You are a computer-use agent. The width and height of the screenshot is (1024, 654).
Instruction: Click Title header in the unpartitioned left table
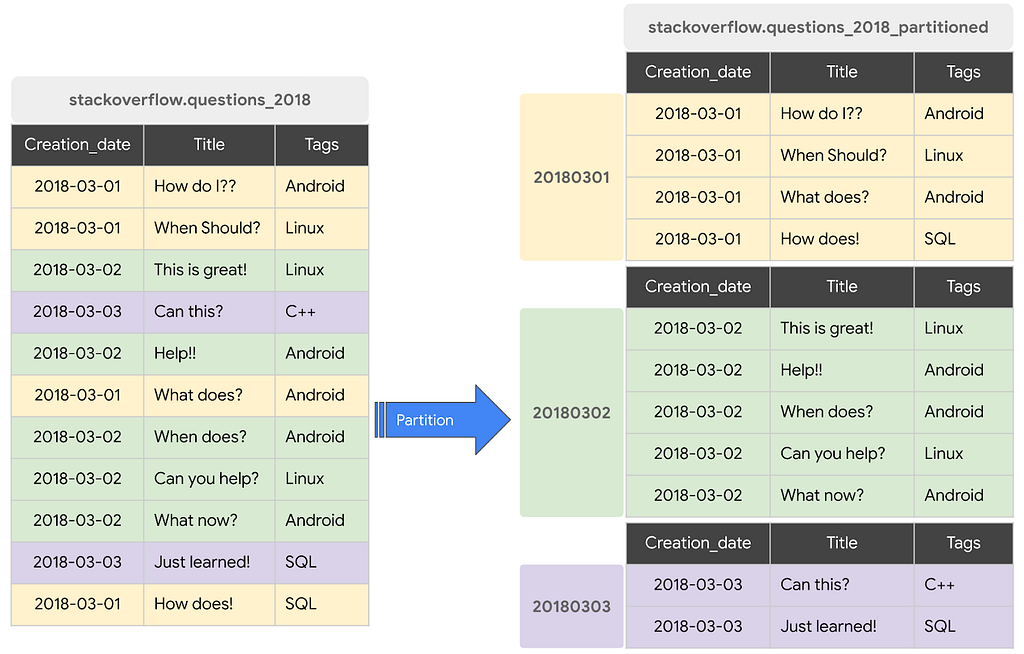pyautogui.click(x=209, y=144)
